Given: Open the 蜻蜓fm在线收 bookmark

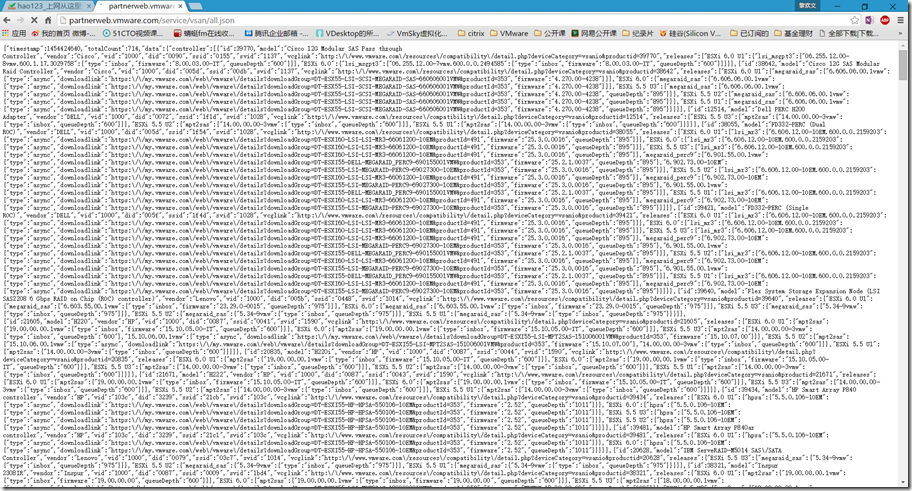Looking at the screenshot, I should point(204,33).
